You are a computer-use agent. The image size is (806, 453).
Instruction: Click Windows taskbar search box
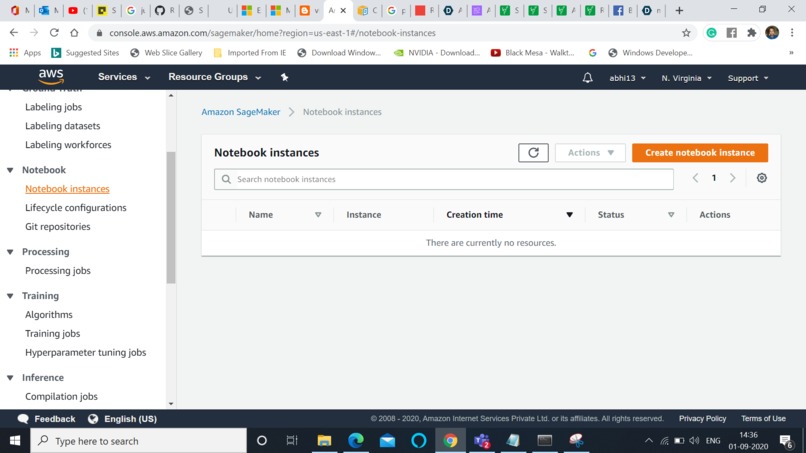coord(139,441)
